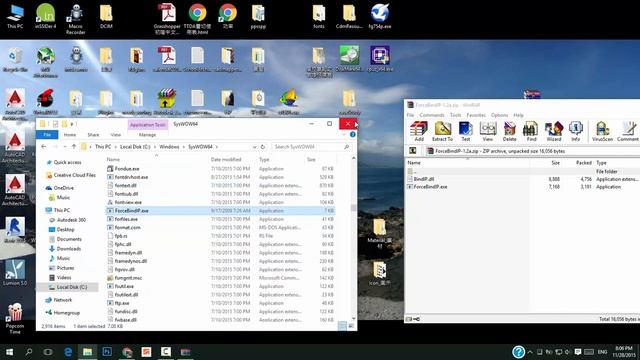The width and height of the screenshot is (640, 360).
Task: Select Quick access in navigation pane
Action: (64, 162)
